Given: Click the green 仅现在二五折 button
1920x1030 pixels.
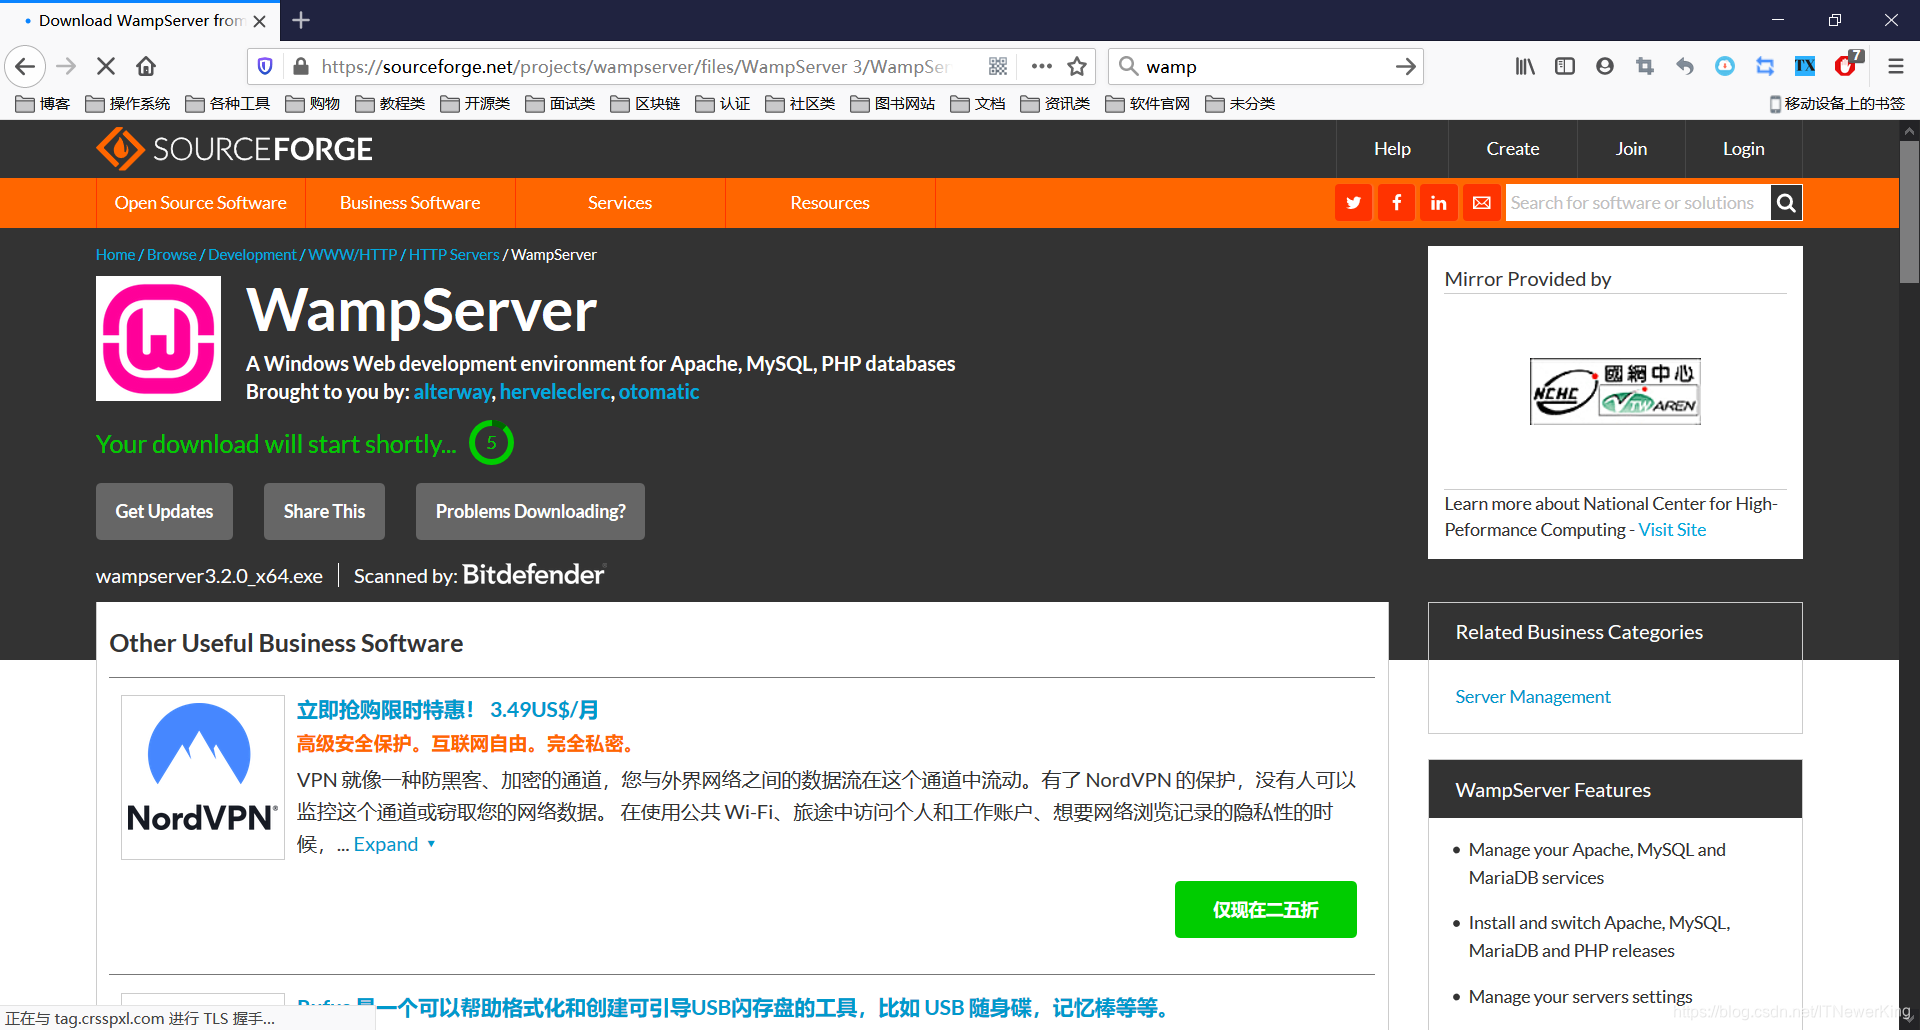Looking at the screenshot, I should click(1265, 909).
